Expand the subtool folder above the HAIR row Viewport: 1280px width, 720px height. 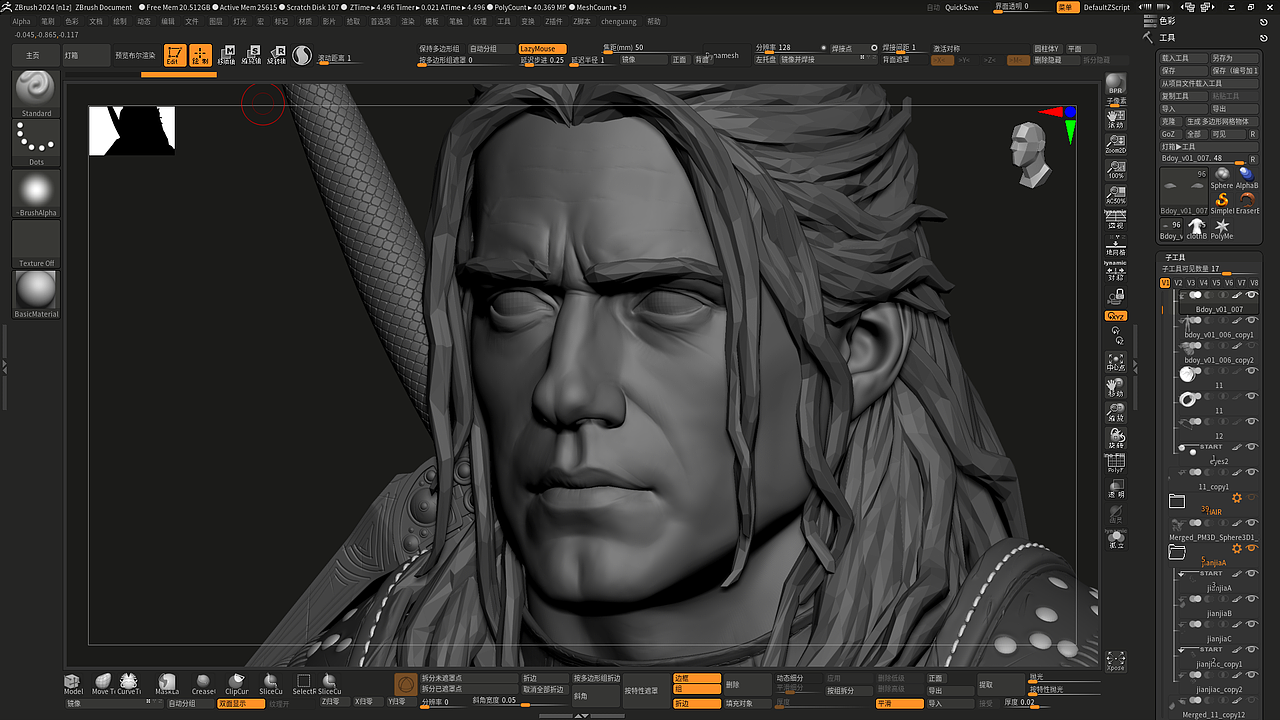(1177, 501)
